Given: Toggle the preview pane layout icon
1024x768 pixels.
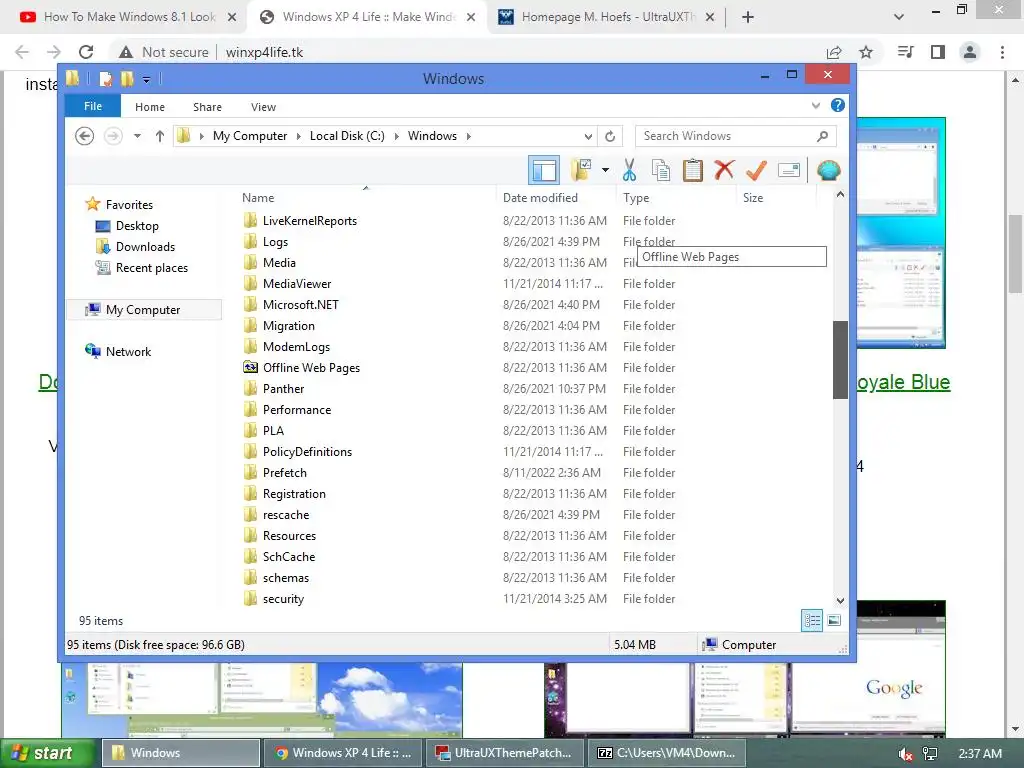Looking at the screenshot, I should (543, 170).
